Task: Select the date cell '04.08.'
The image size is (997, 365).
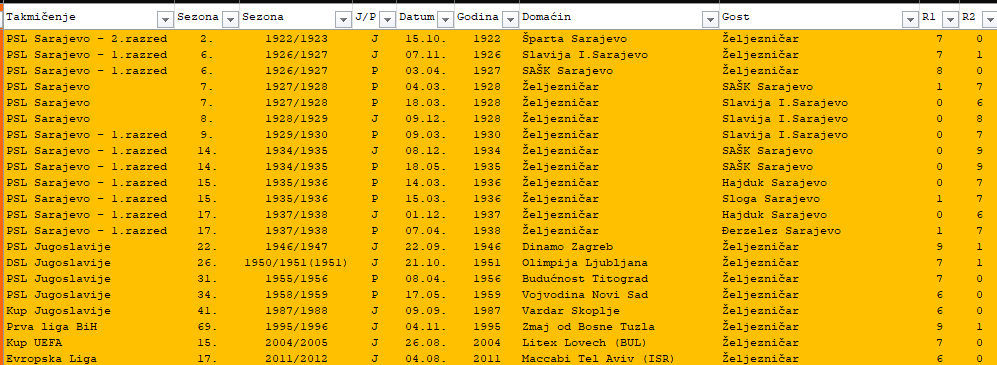Action: pos(425,359)
